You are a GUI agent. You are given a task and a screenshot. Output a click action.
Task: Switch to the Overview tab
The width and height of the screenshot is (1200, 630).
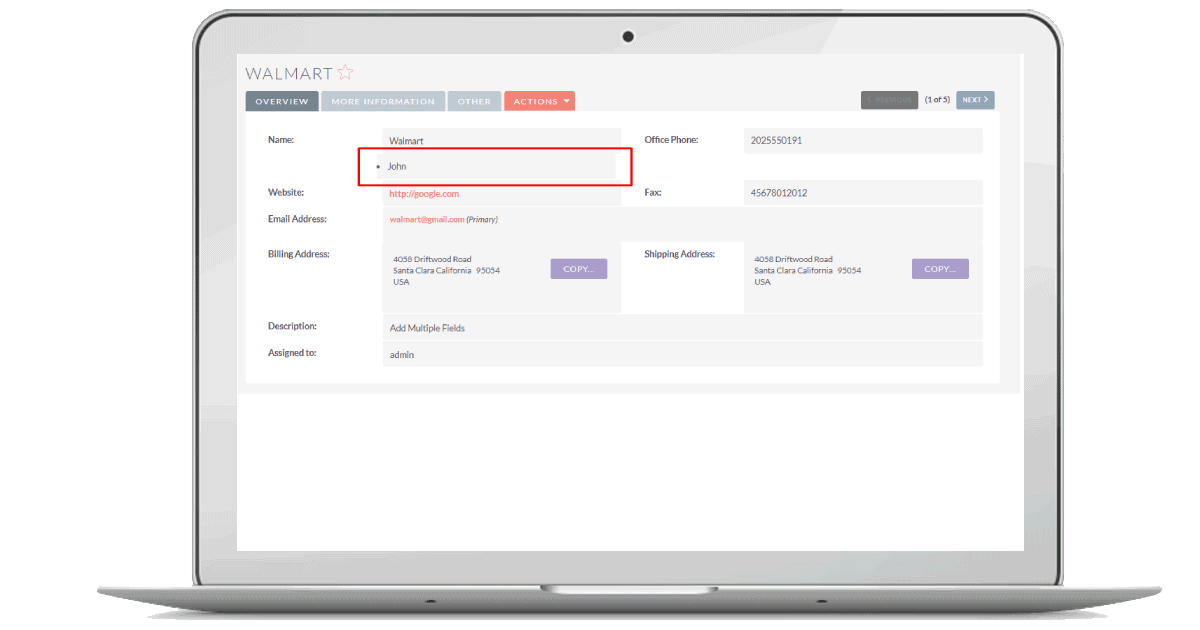[282, 101]
